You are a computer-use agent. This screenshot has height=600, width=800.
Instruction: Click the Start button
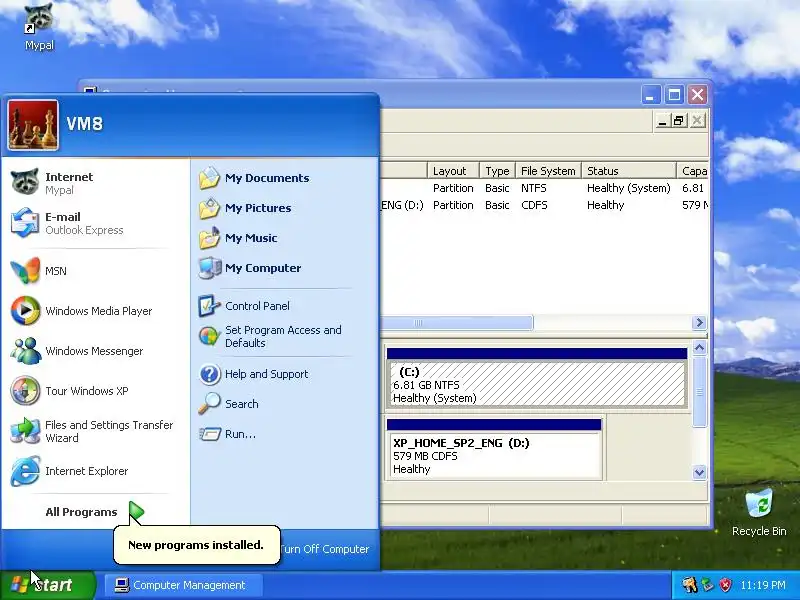click(x=48, y=585)
